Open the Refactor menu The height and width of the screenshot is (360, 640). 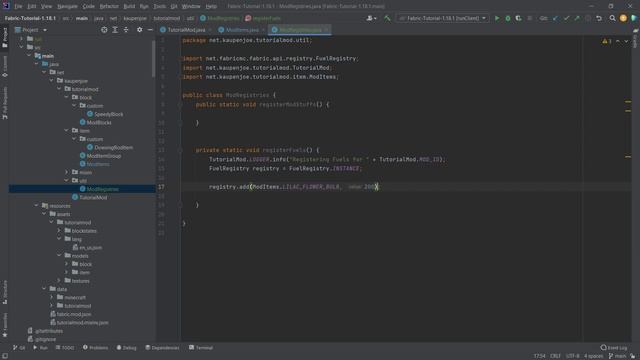pyautogui.click(x=109, y=7)
